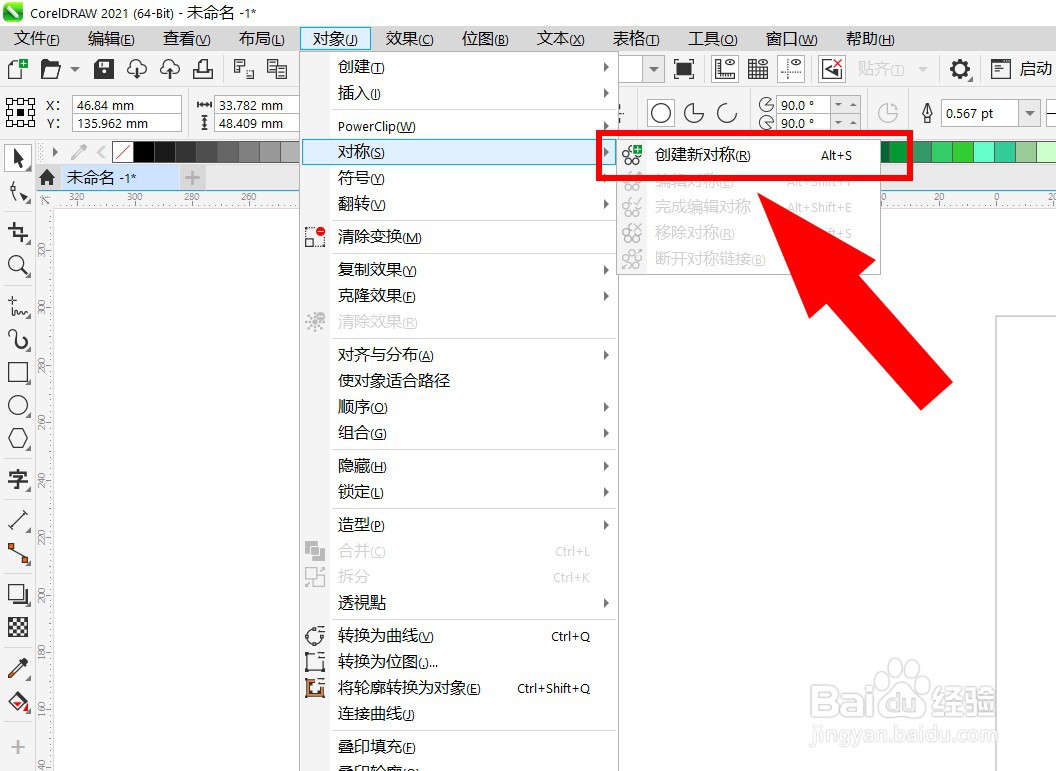Click the New document icon
Image resolution: width=1056 pixels, height=771 pixels.
click(18, 69)
